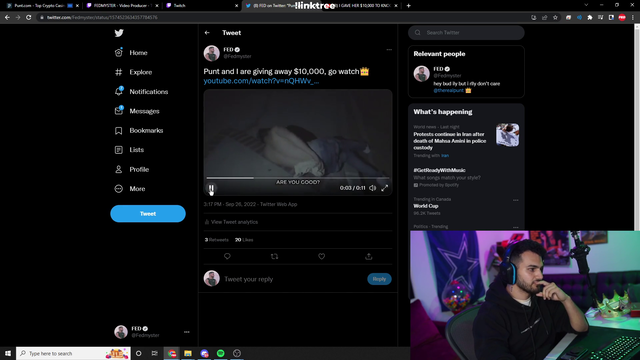Expand video to fullscreen

pyautogui.click(x=384, y=188)
